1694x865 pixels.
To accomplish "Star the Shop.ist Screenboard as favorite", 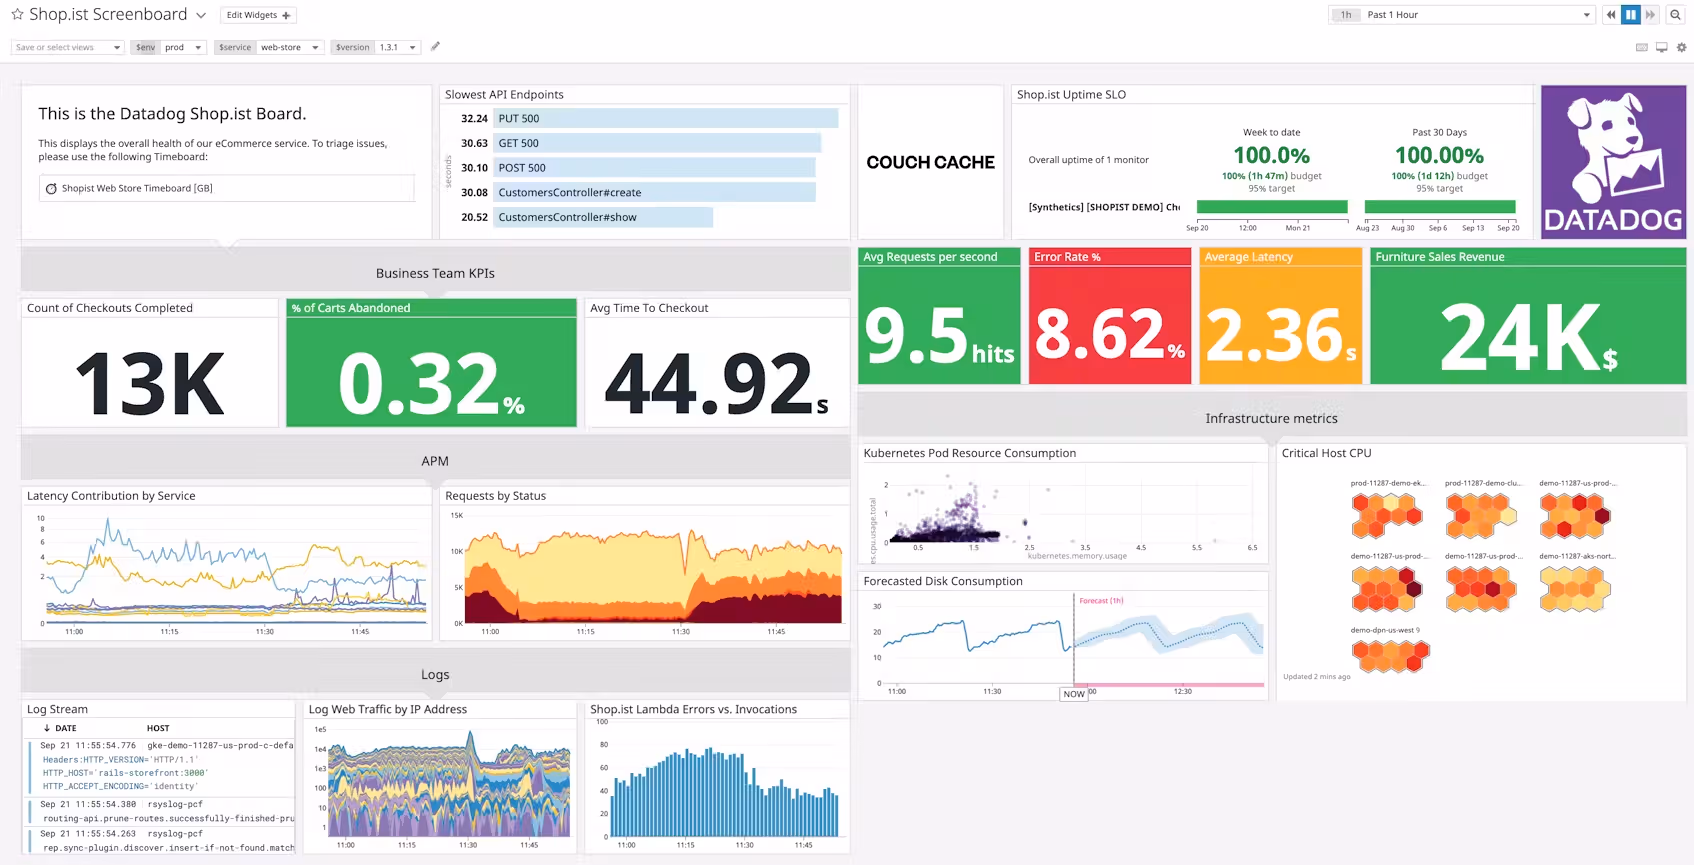I will [x=17, y=15].
